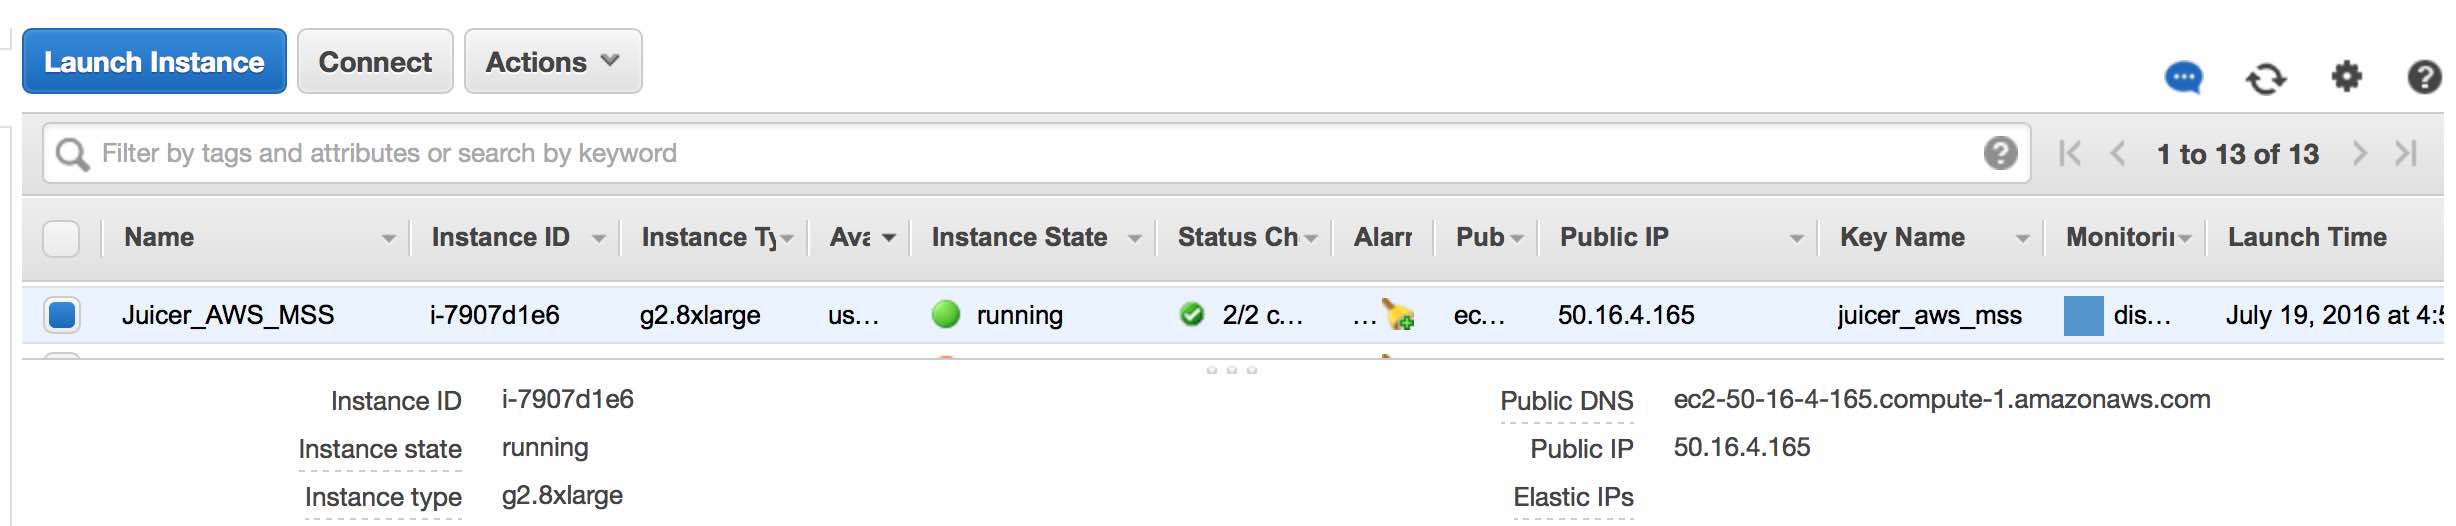Image resolution: width=2456 pixels, height=526 pixels.
Task: Open the help question mark icon at top right
Action: click(2424, 77)
